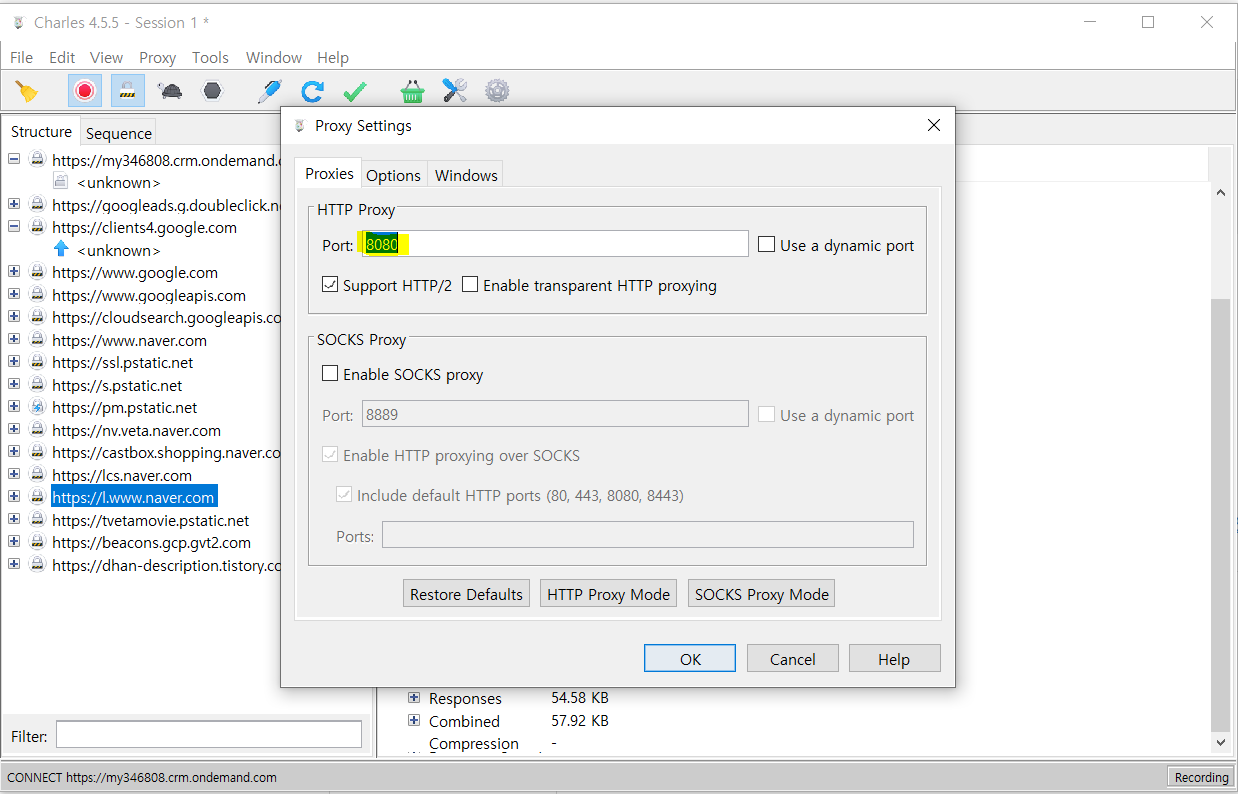The image size is (1238, 794).
Task: Click the blue up-arrow icon under clients4.google.com
Action: pyautogui.click(x=61, y=249)
